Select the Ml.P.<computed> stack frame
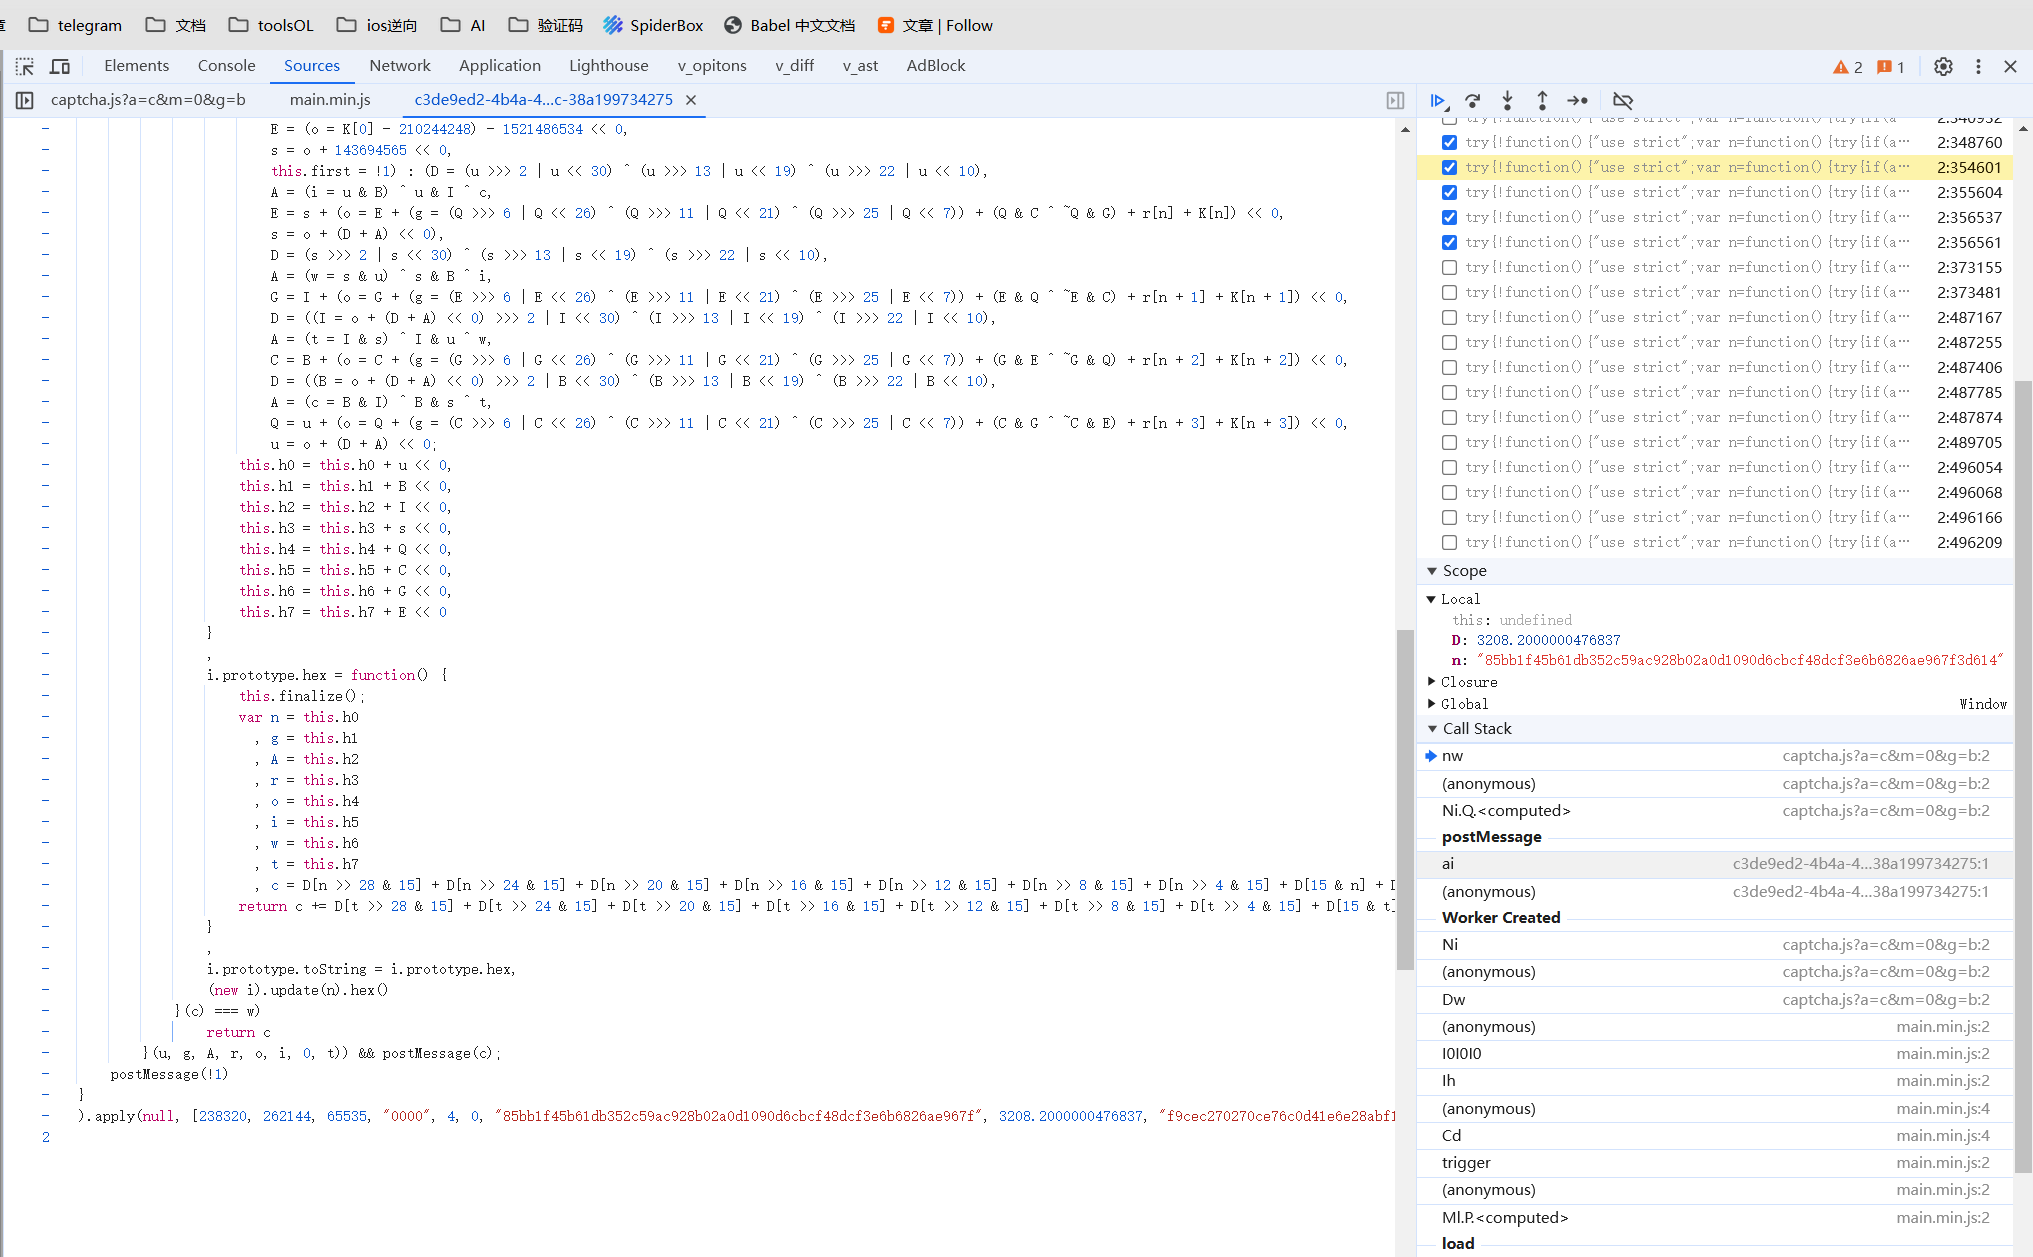 click(x=1715, y=1218)
